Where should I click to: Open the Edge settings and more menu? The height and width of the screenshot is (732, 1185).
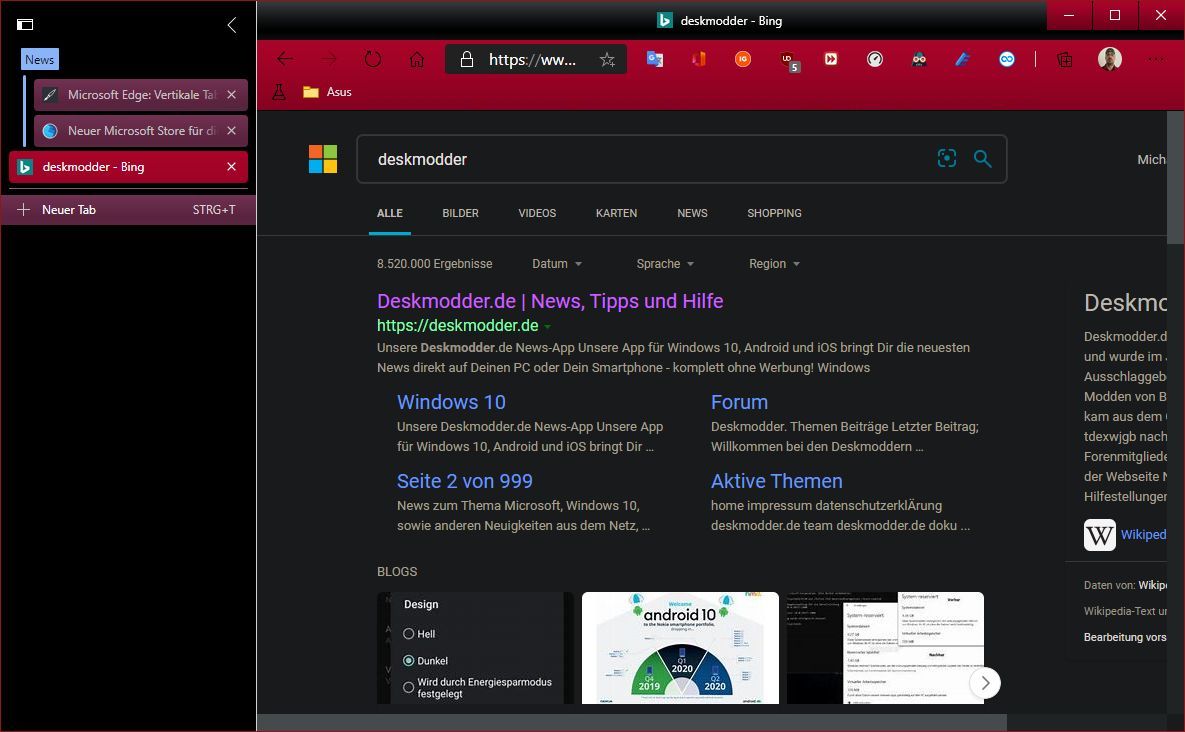(1154, 59)
